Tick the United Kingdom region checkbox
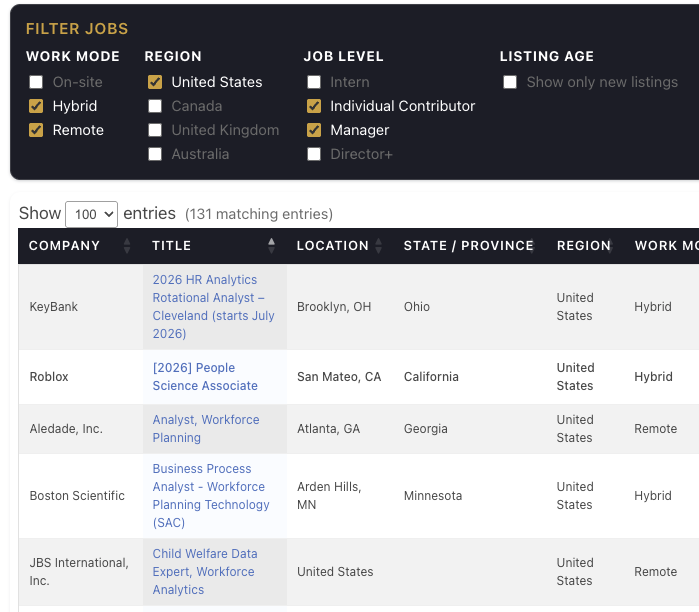Viewport: 699px width, 612px height. [155, 130]
